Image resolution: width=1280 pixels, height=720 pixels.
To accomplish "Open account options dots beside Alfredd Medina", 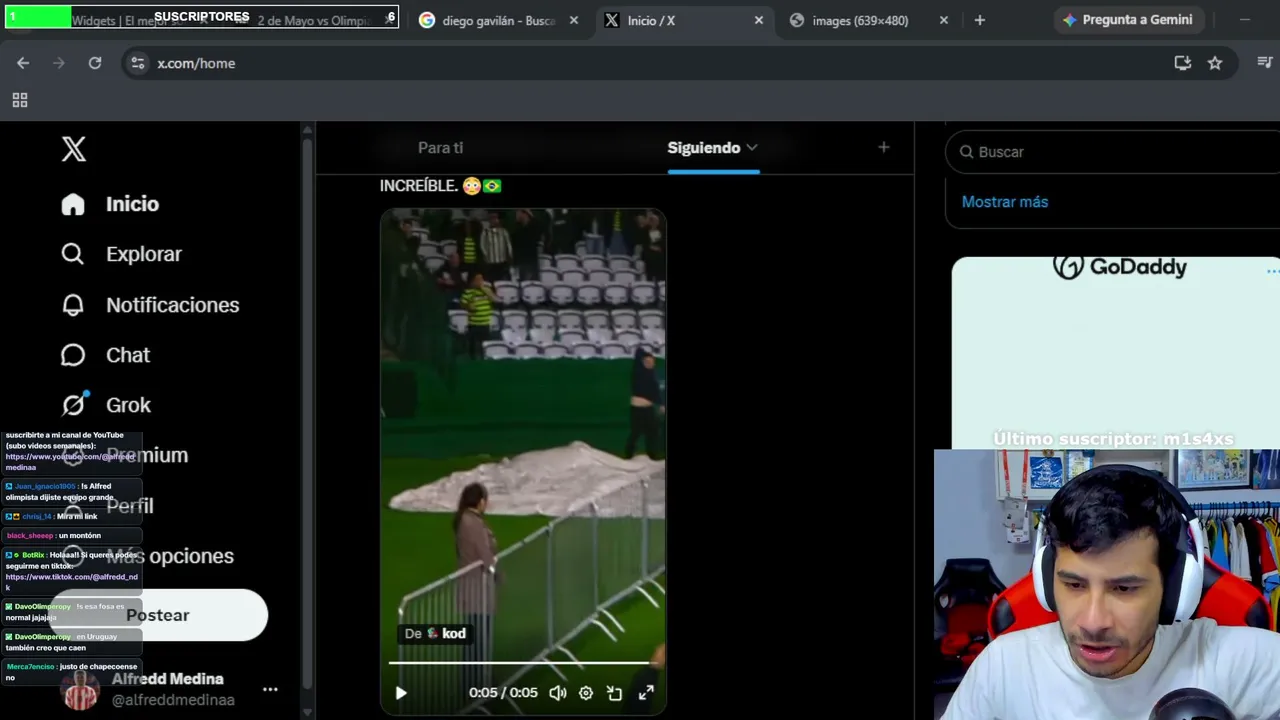I will (x=270, y=689).
